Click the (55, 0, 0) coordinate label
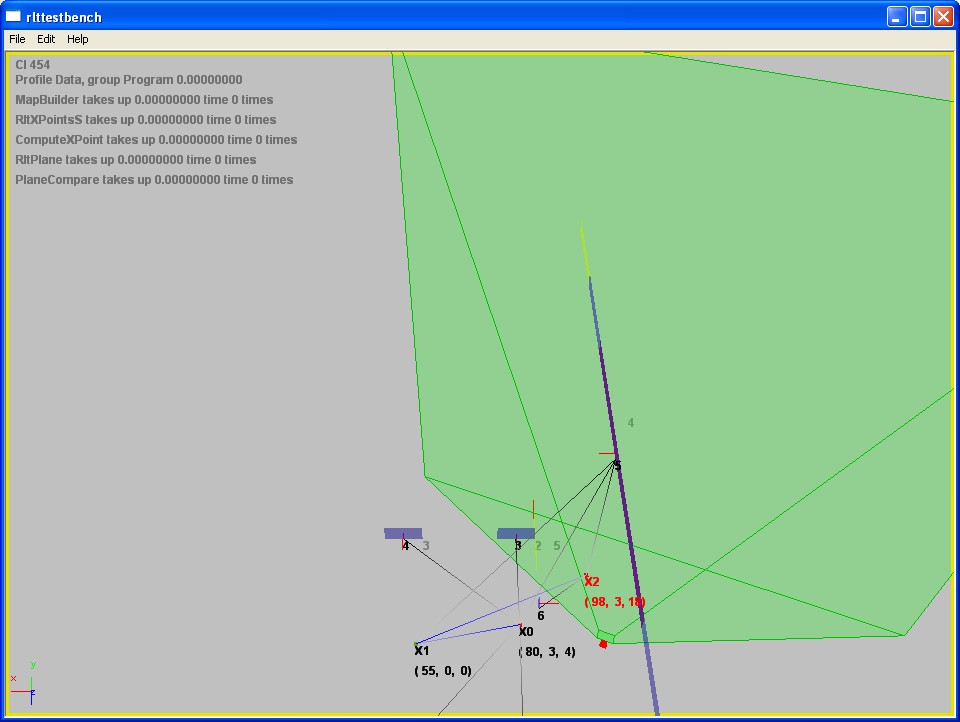960x722 pixels. click(442, 671)
